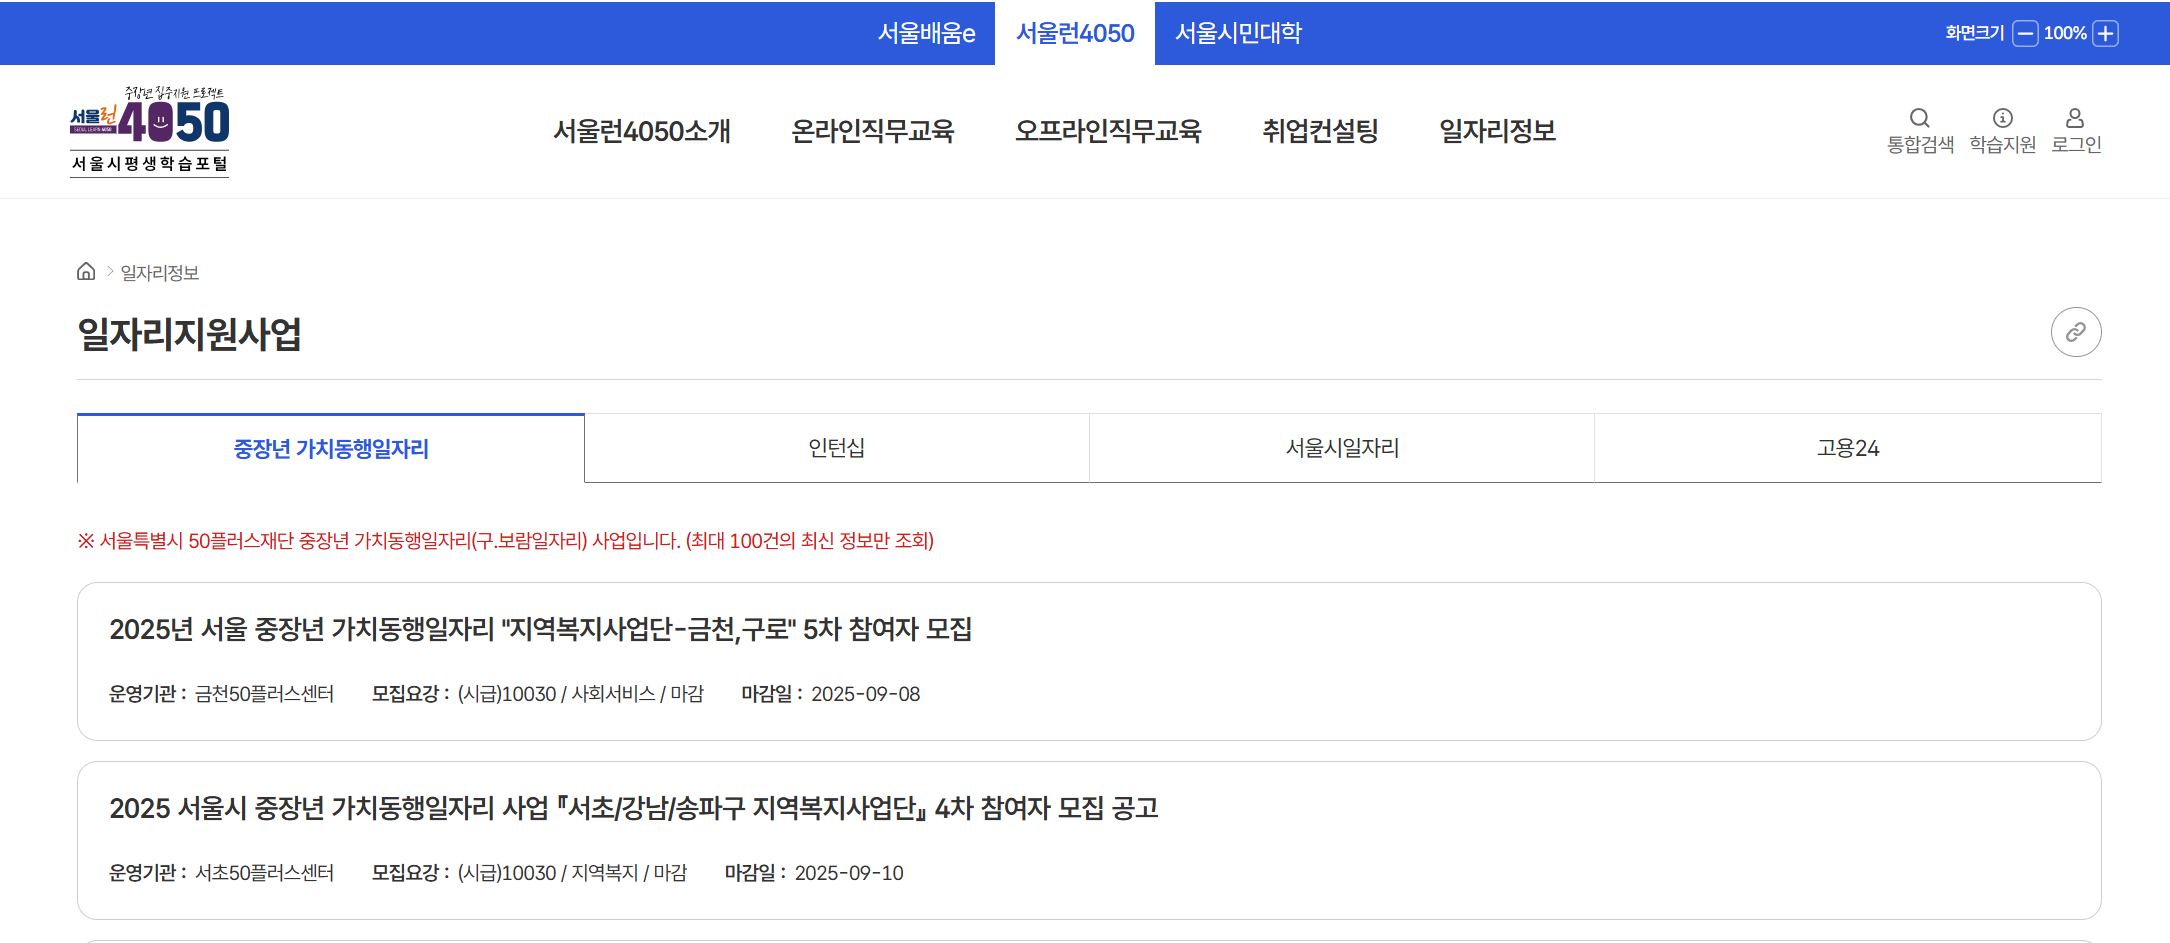Open 일자리정보 main menu

1497,131
